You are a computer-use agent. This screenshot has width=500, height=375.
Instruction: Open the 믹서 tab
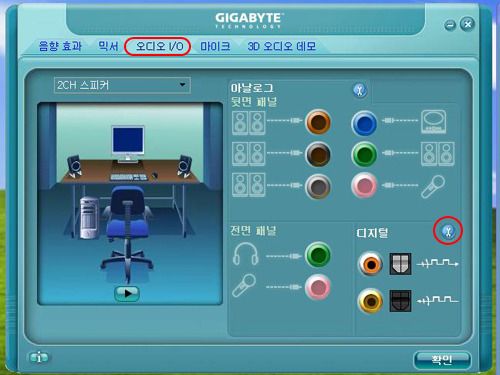tap(108, 46)
